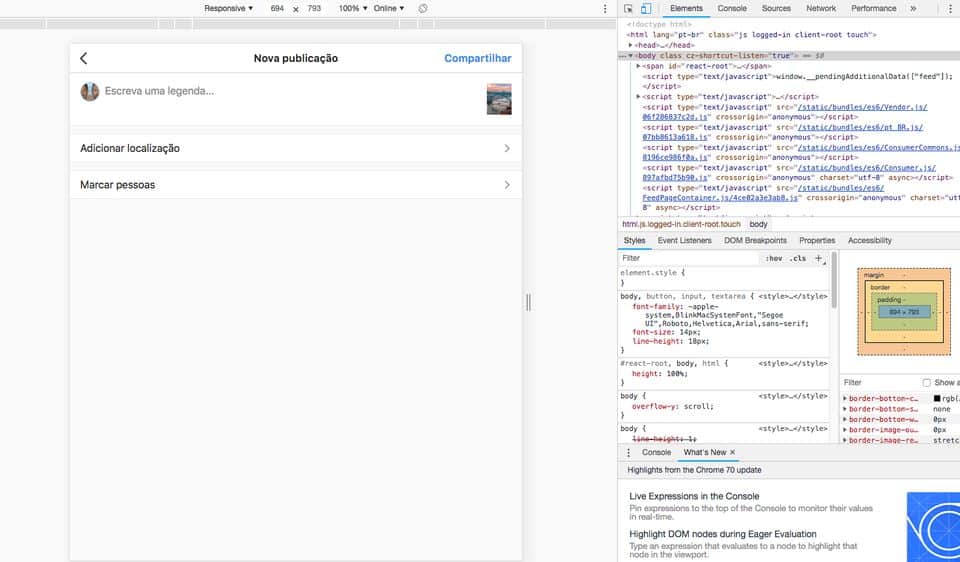Switch to the Event Listeners tab
The image size is (960, 562).
(x=684, y=241)
